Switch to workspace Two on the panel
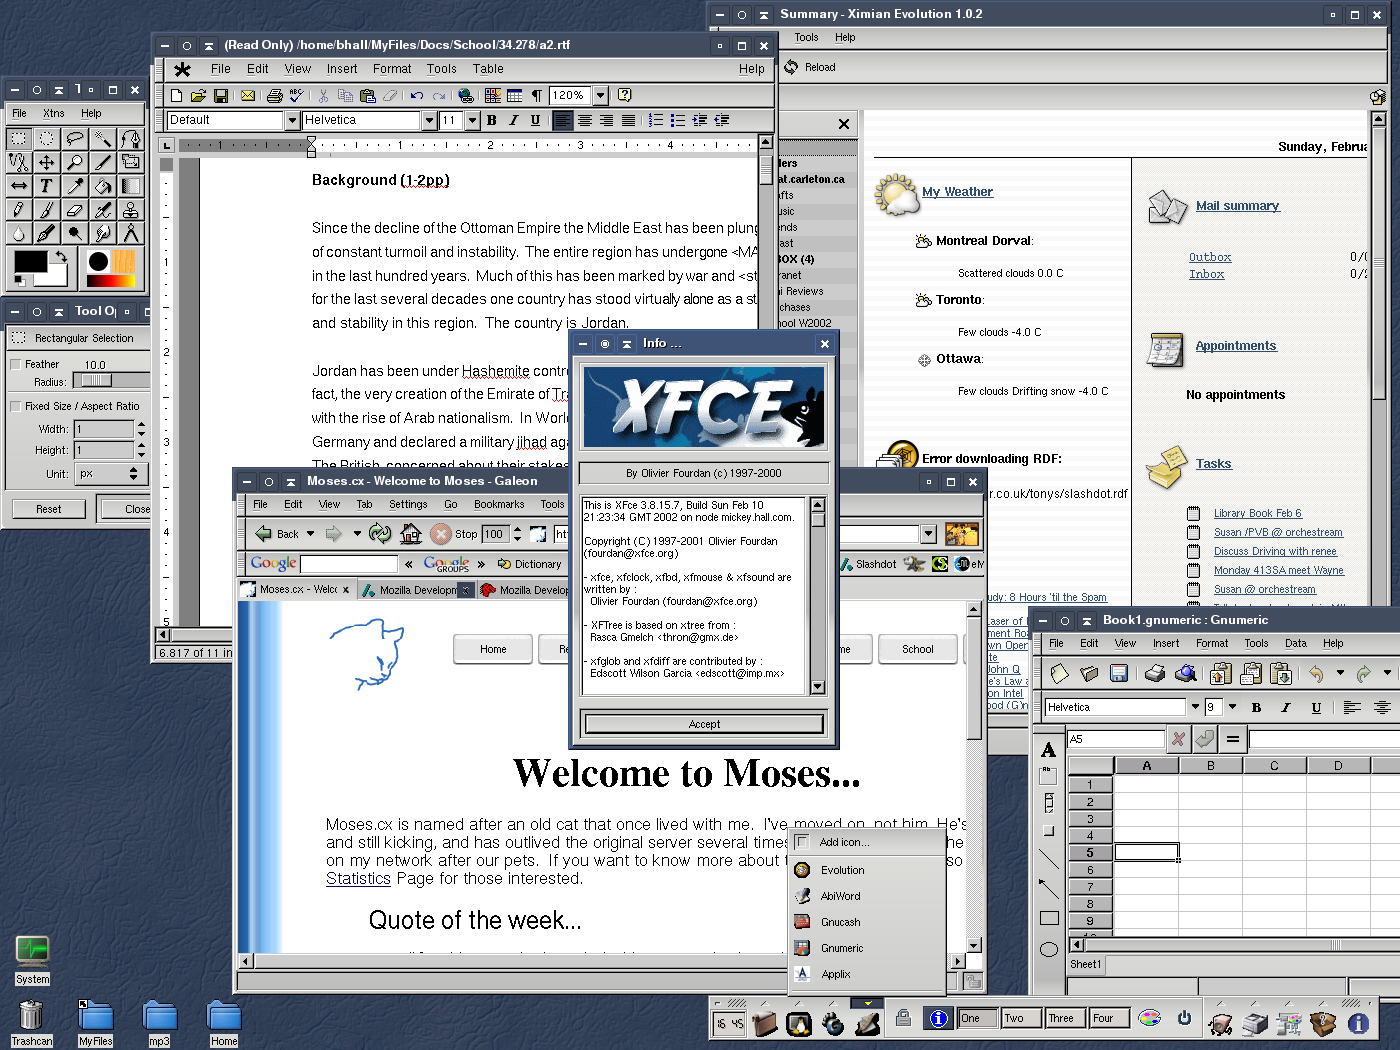The image size is (1400, 1050). [x=1021, y=1018]
